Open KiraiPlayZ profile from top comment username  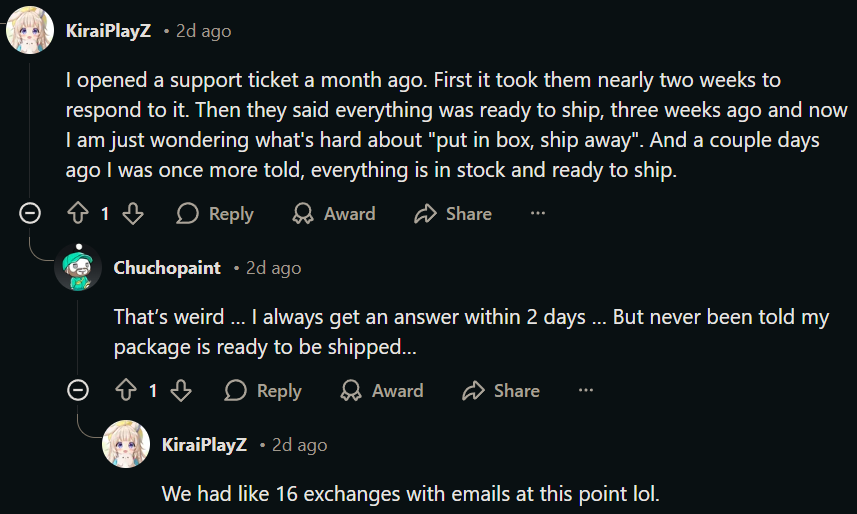pyautogui.click(x=108, y=31)
